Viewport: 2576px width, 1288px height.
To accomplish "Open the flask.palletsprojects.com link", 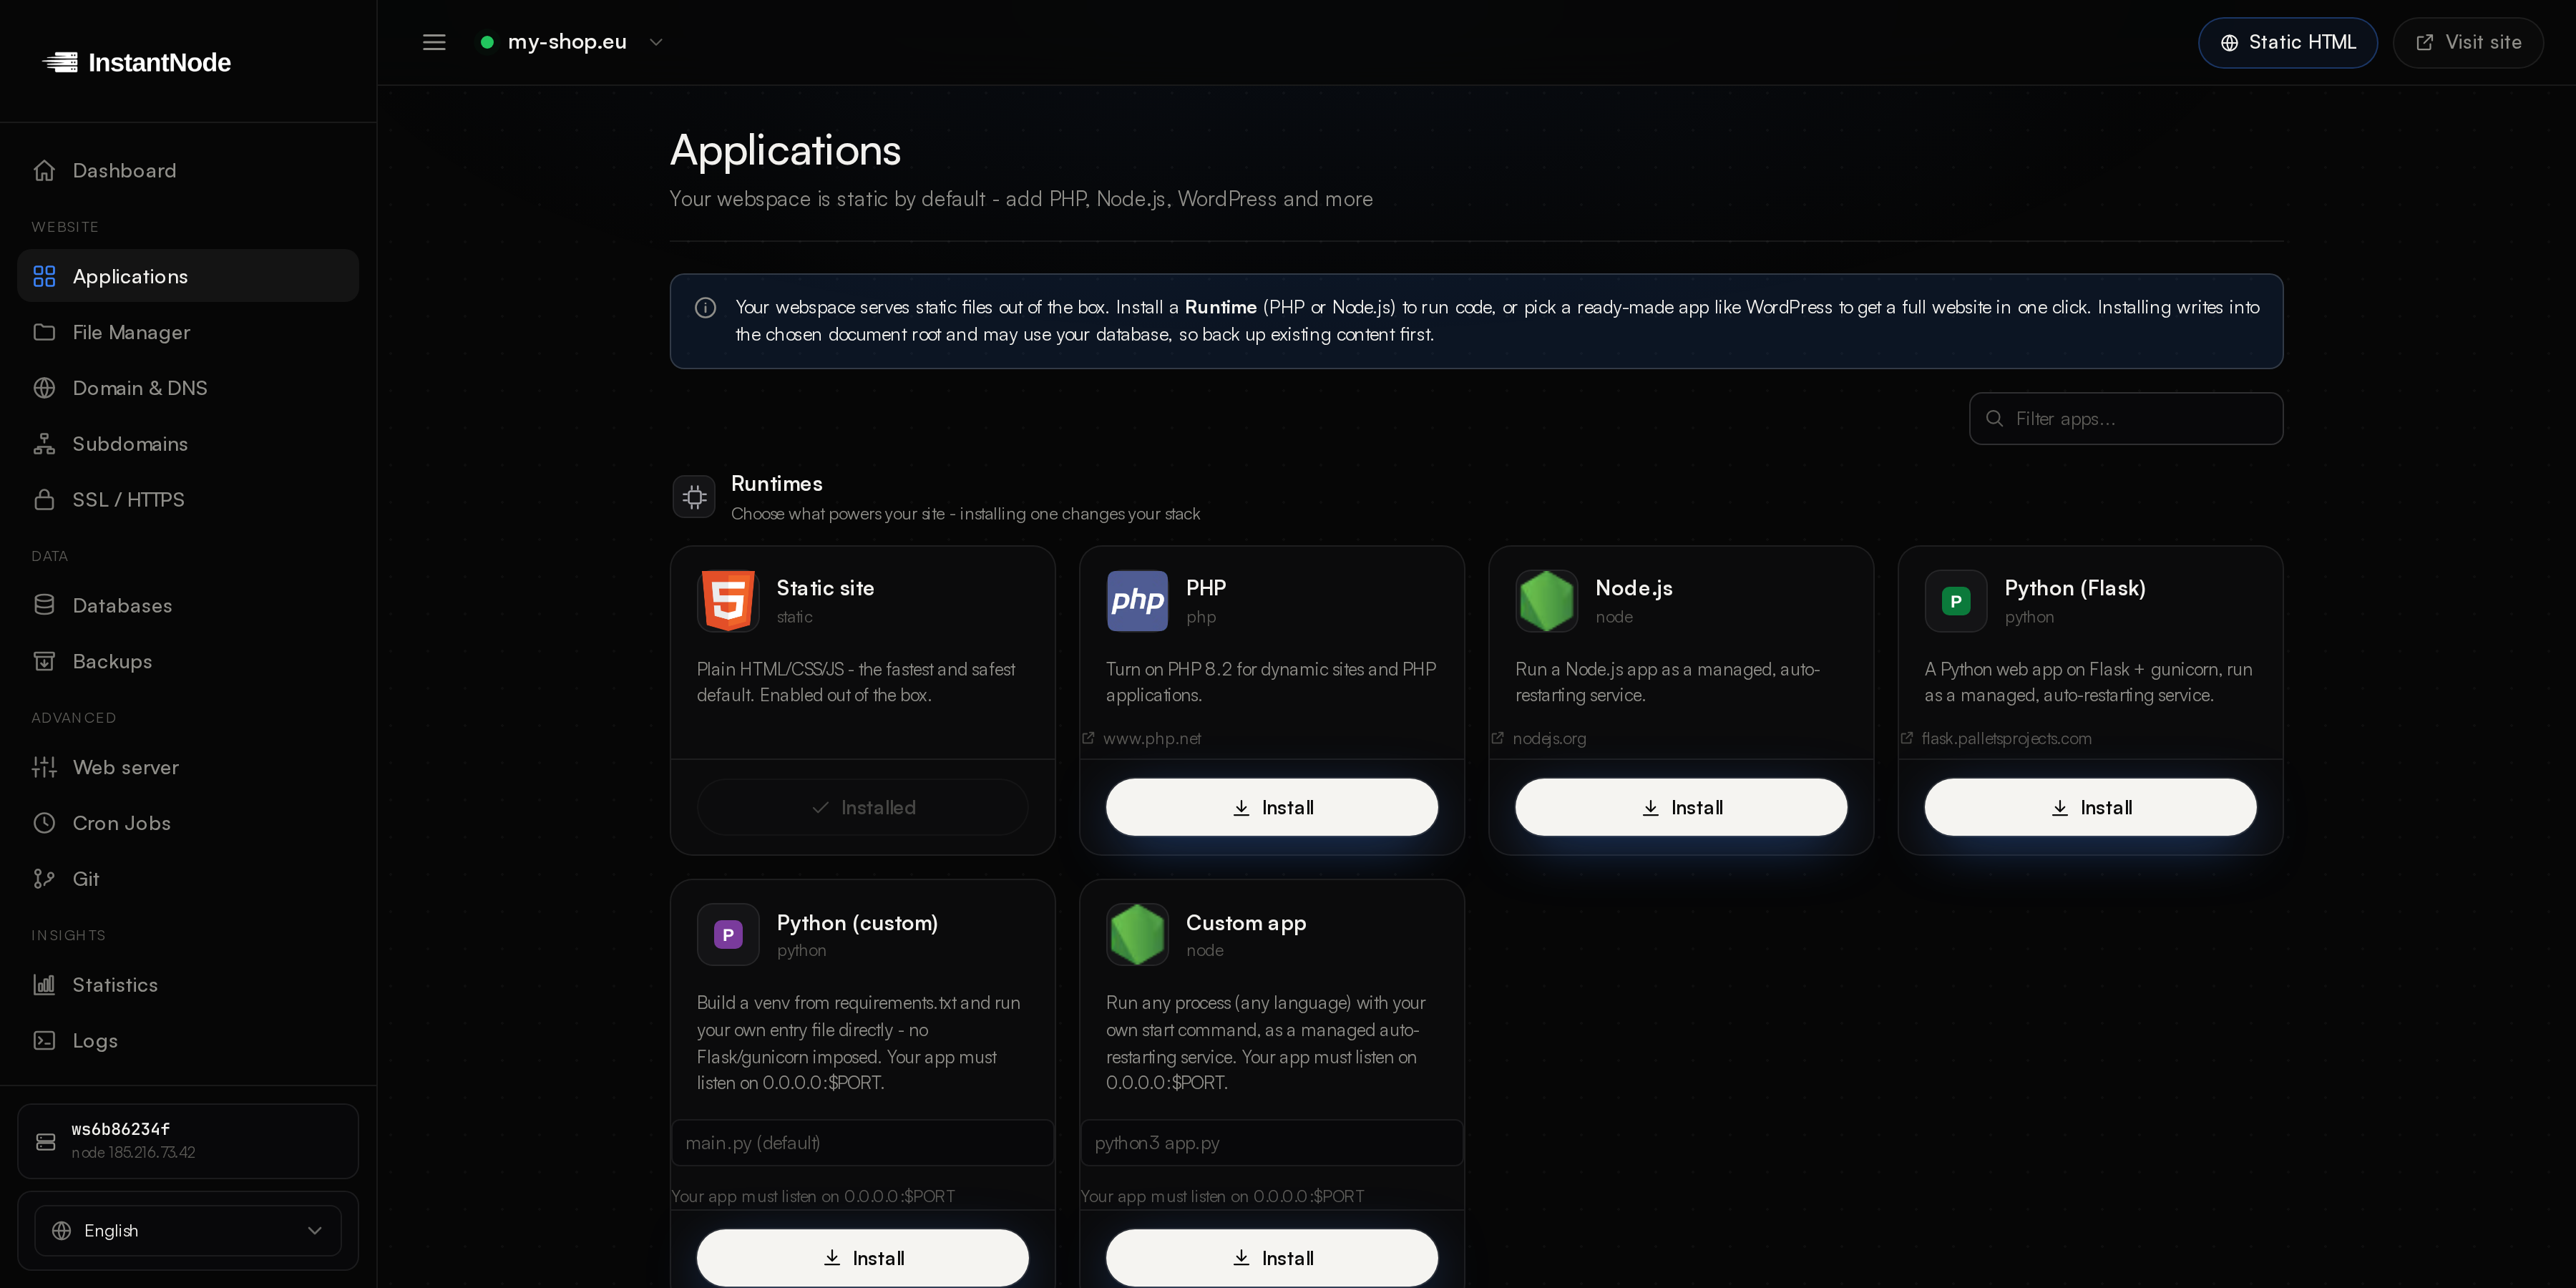I will (1996, 738).
